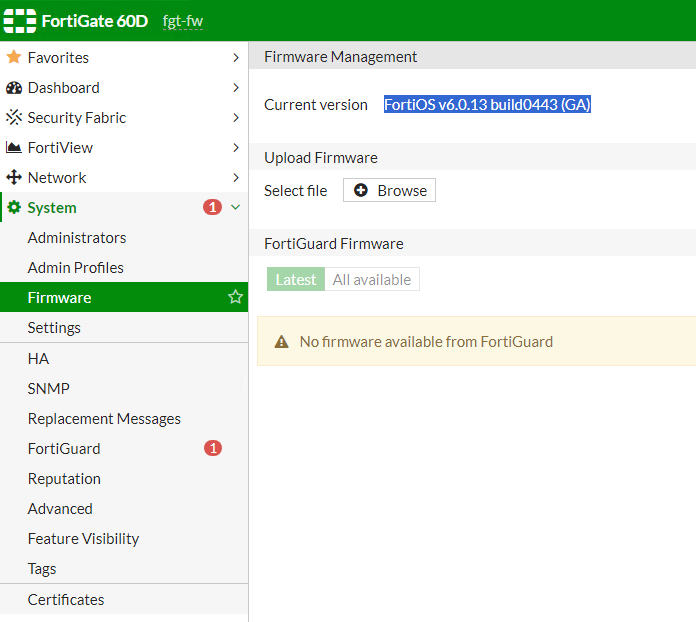
Task: Select the Latest firmware filter
Action: tap(295, 280)
